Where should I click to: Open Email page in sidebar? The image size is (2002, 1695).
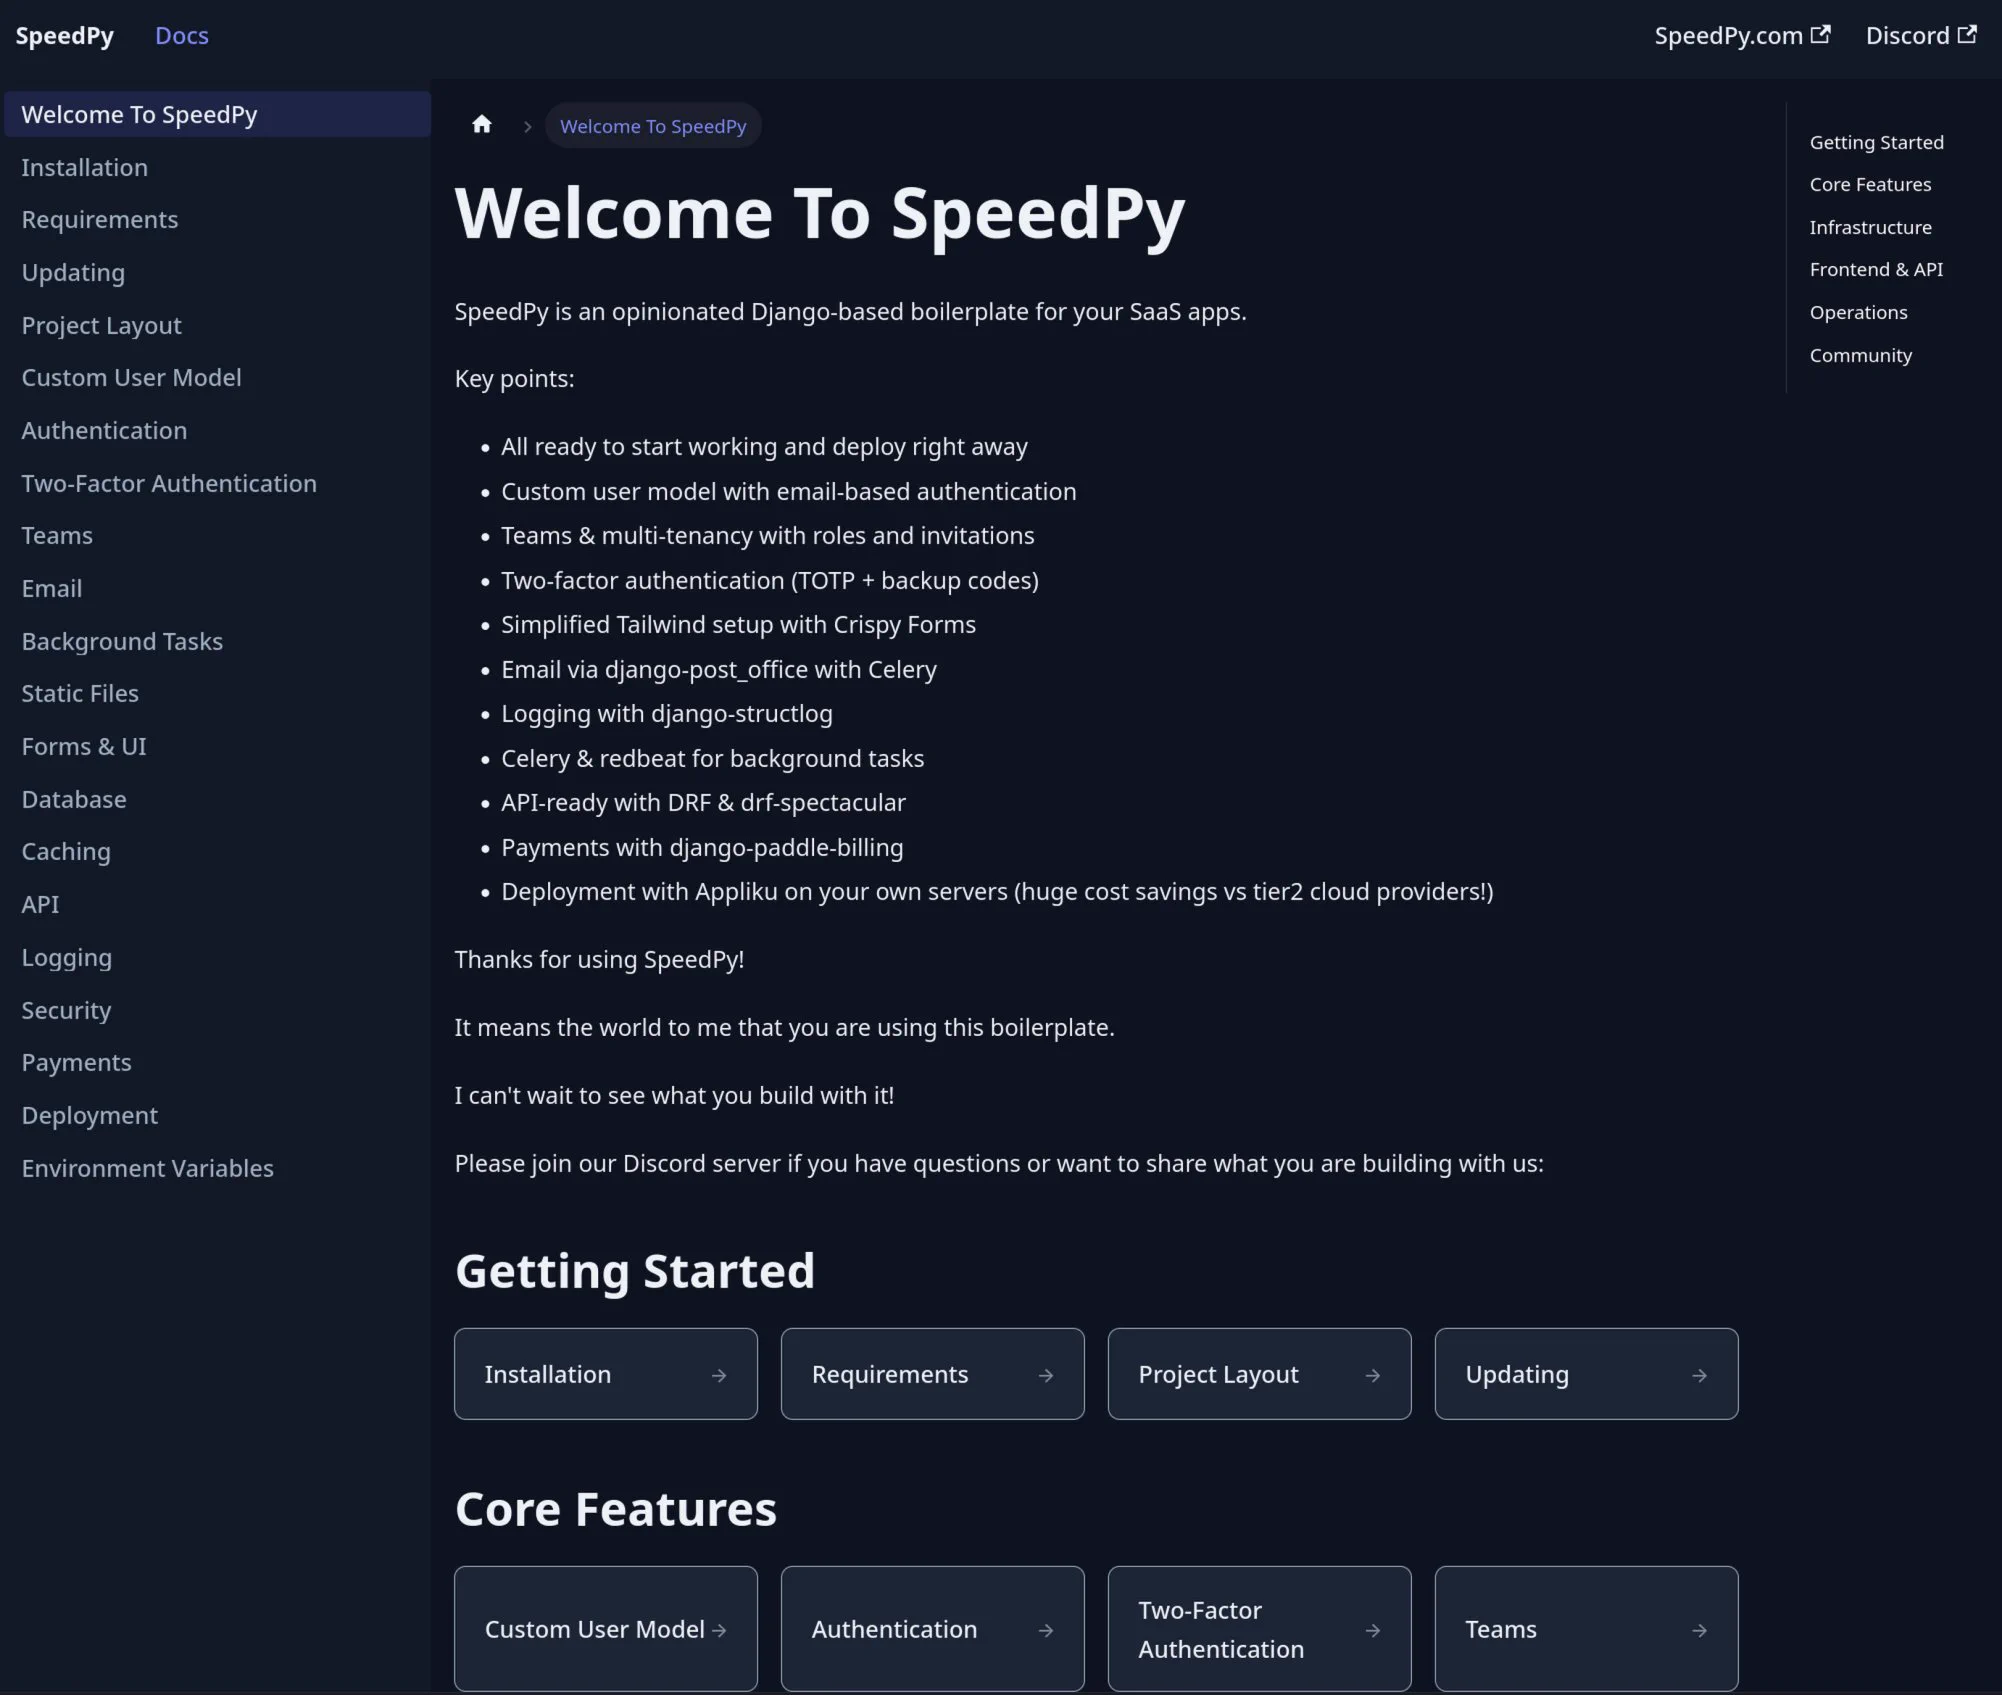(x=218, y=588)
